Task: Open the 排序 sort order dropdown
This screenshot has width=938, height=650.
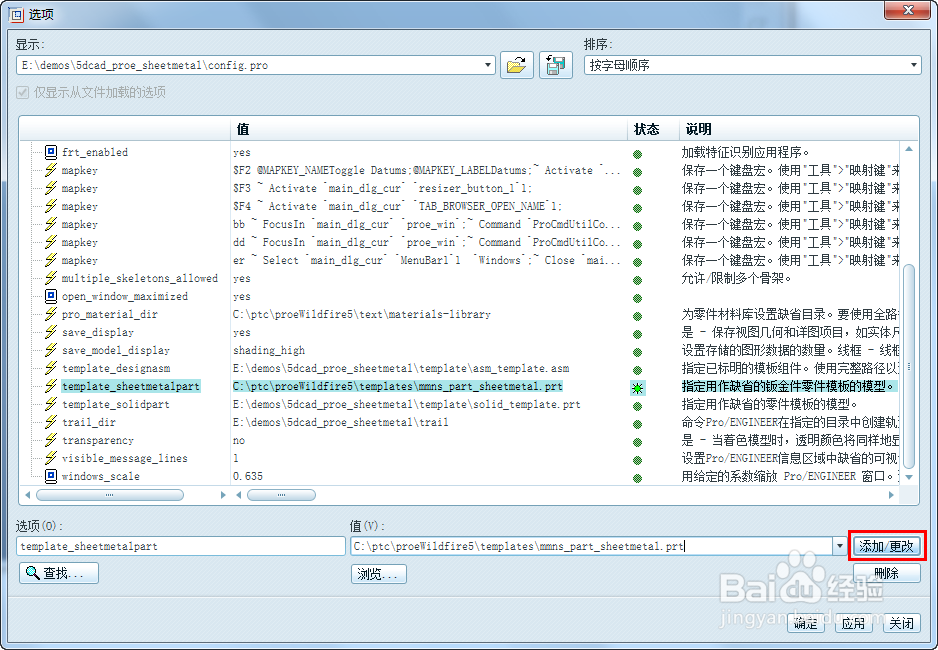Action: pyautogui.click(x=913, y=65)
